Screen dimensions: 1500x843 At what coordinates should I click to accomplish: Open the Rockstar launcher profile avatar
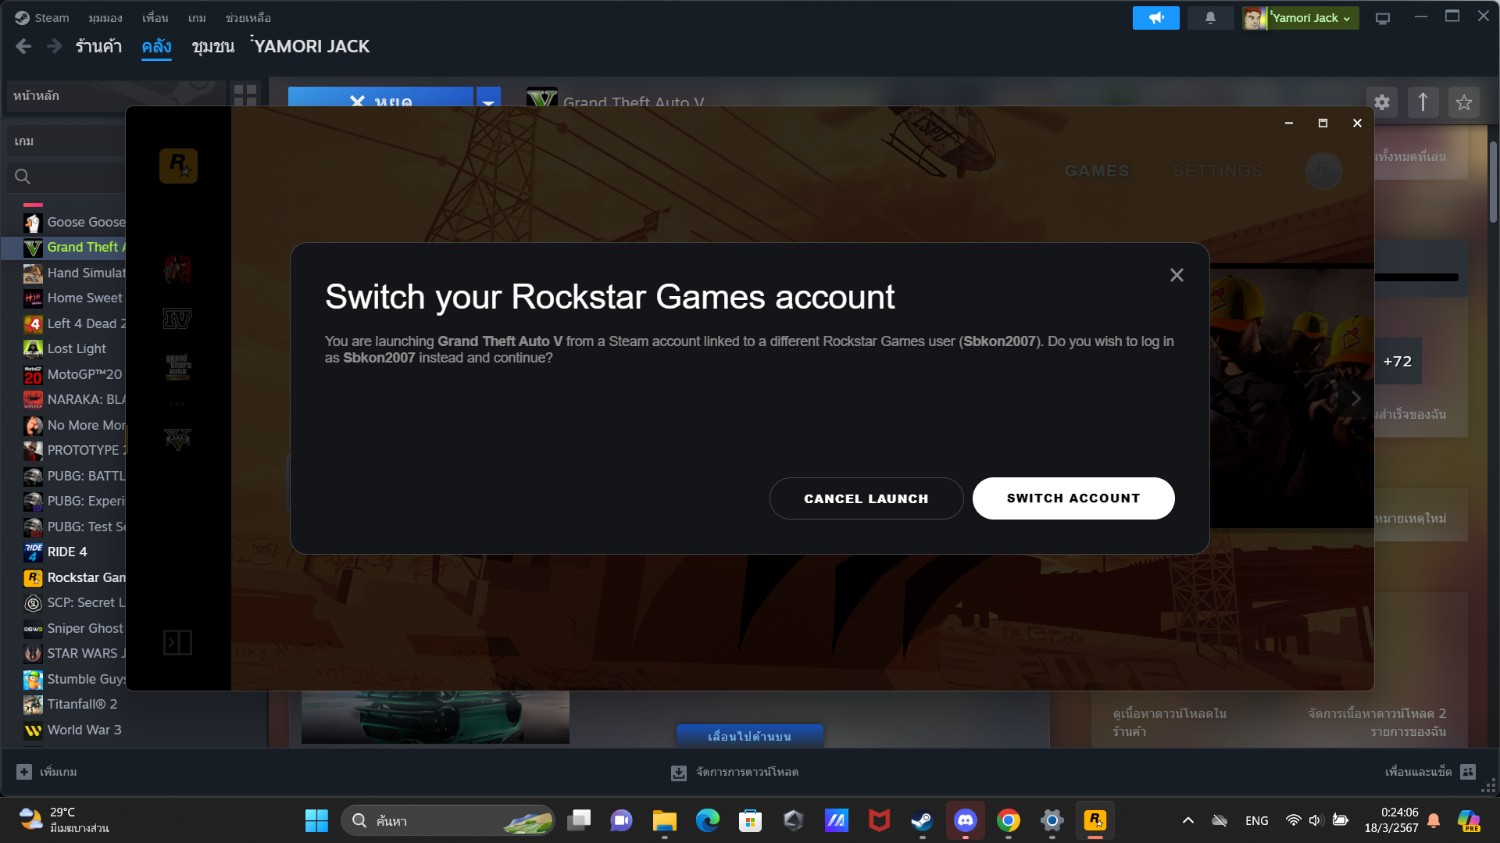[x=1323, y=171]
